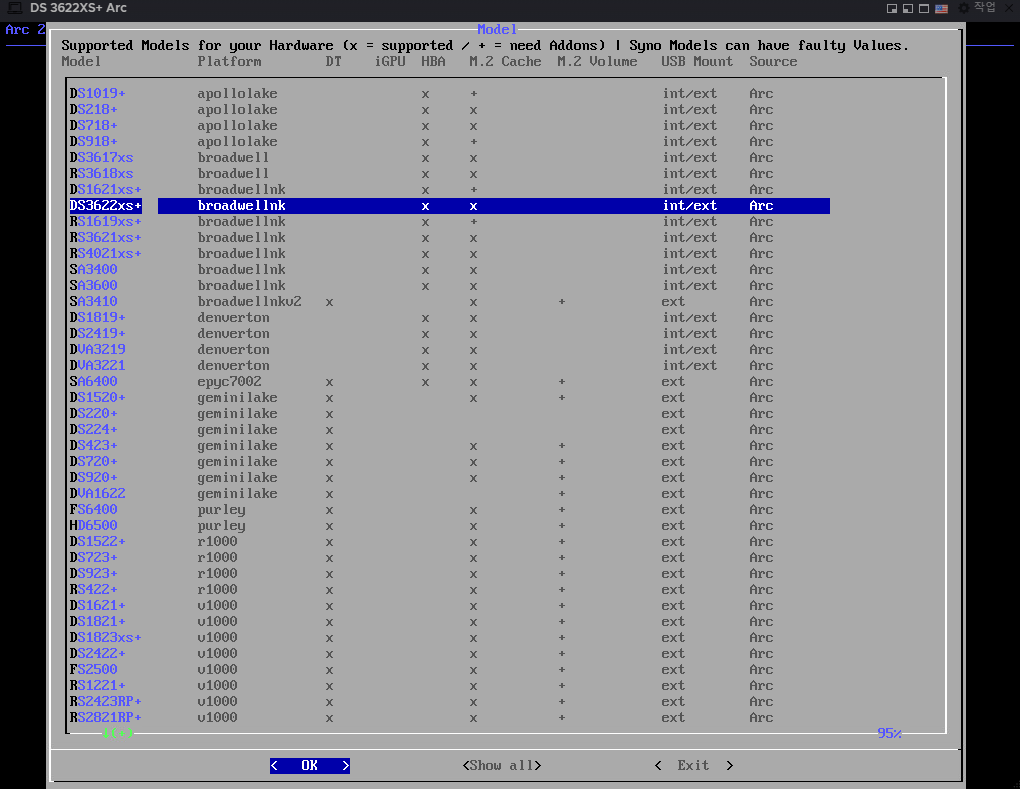Click the US flag keyboard layout icon
1020x789 pixels.
click(x=941, y=8)
